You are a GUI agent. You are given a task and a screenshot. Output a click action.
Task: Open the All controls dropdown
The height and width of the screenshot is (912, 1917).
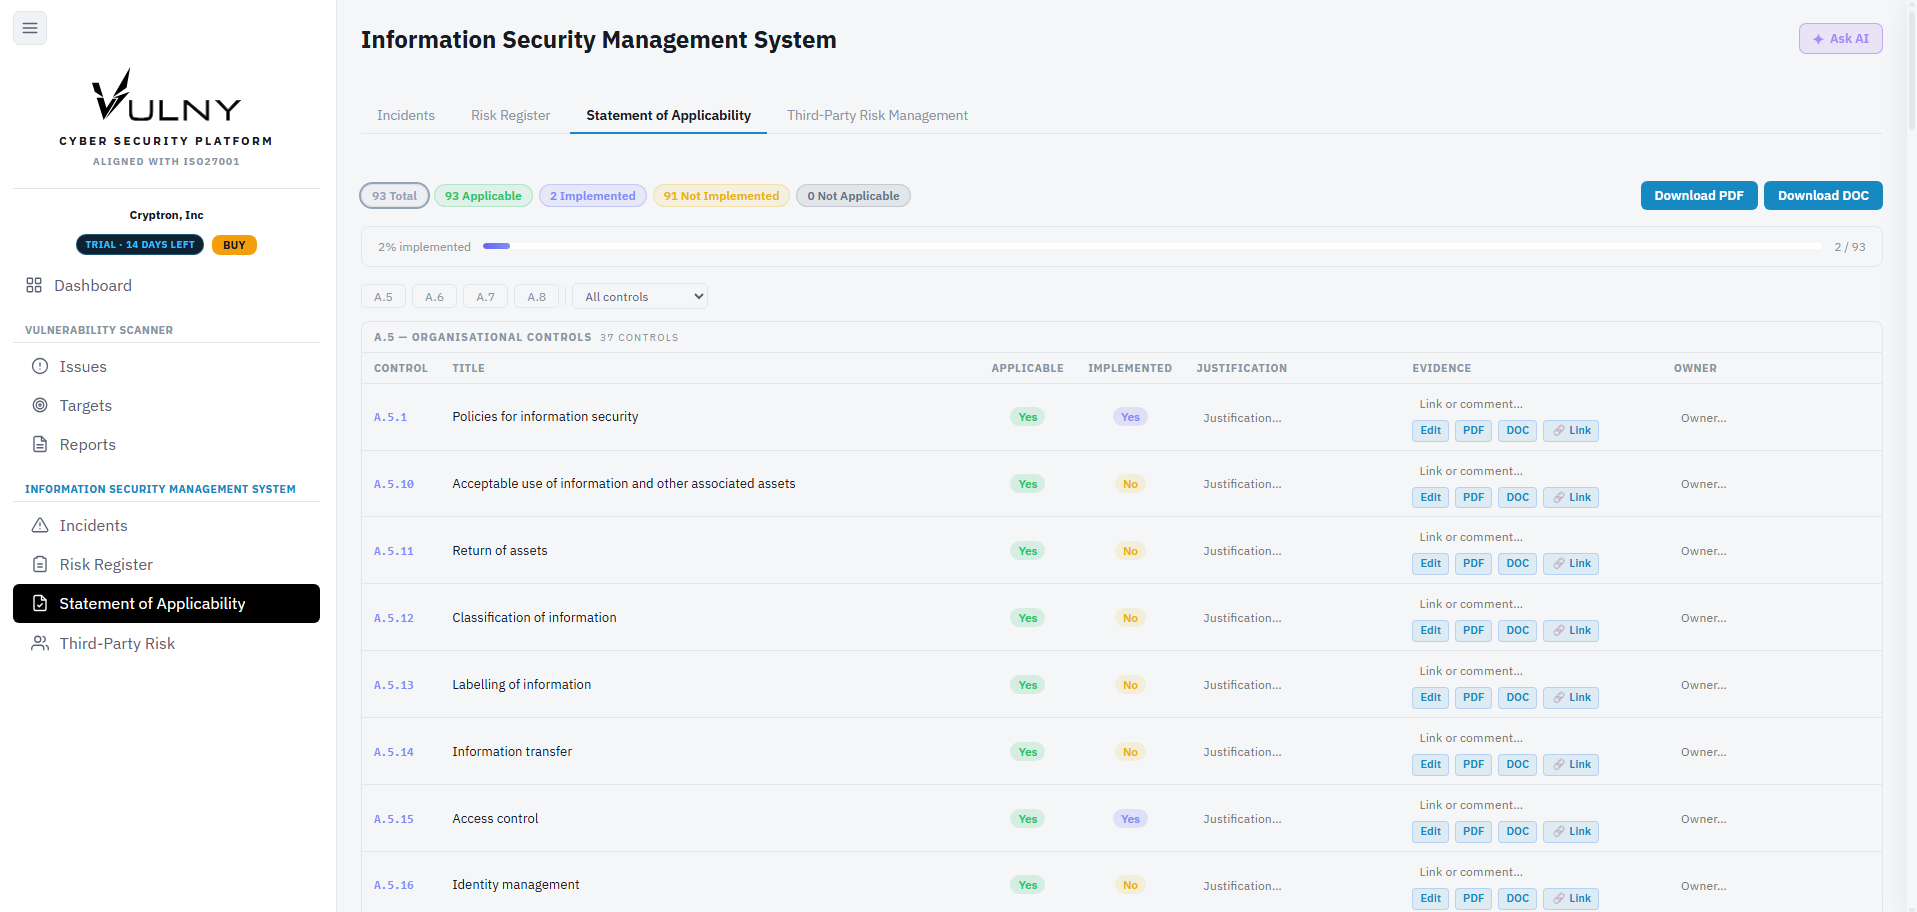640,296
